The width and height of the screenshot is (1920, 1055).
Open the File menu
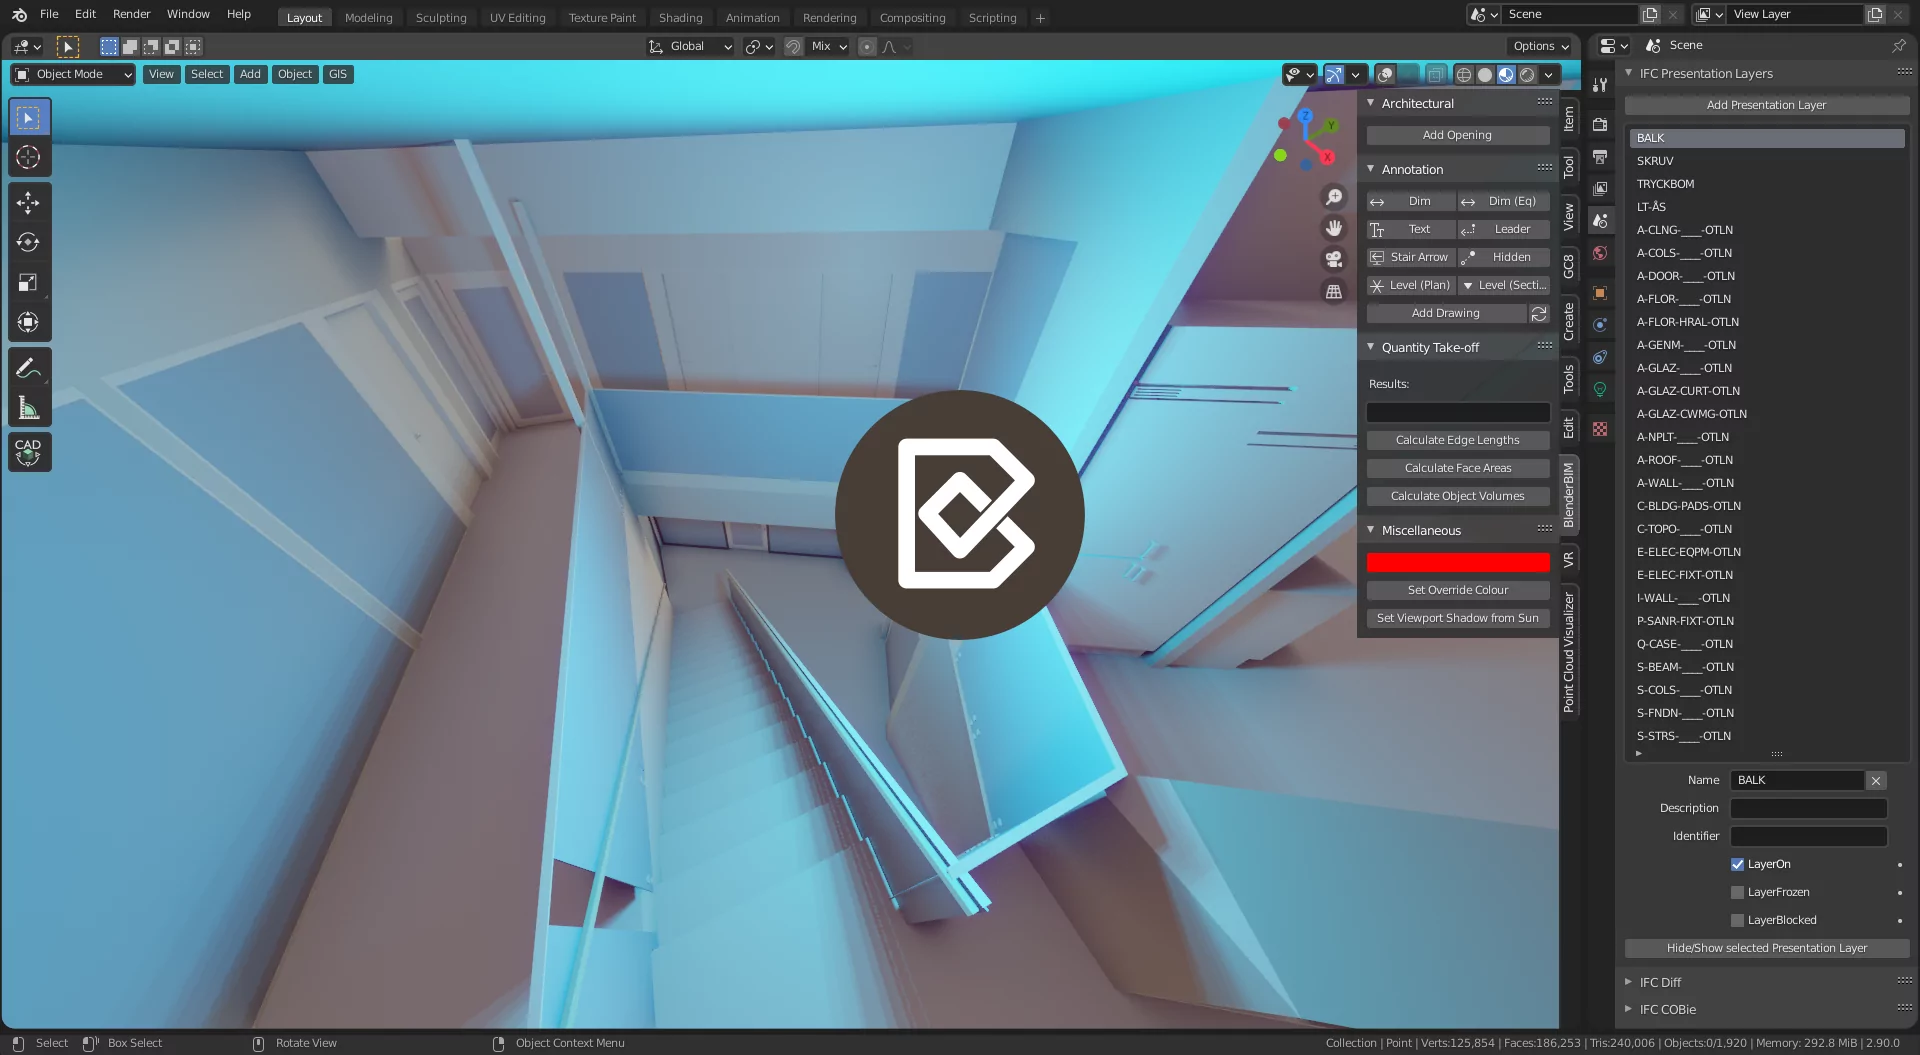(49, 14)
